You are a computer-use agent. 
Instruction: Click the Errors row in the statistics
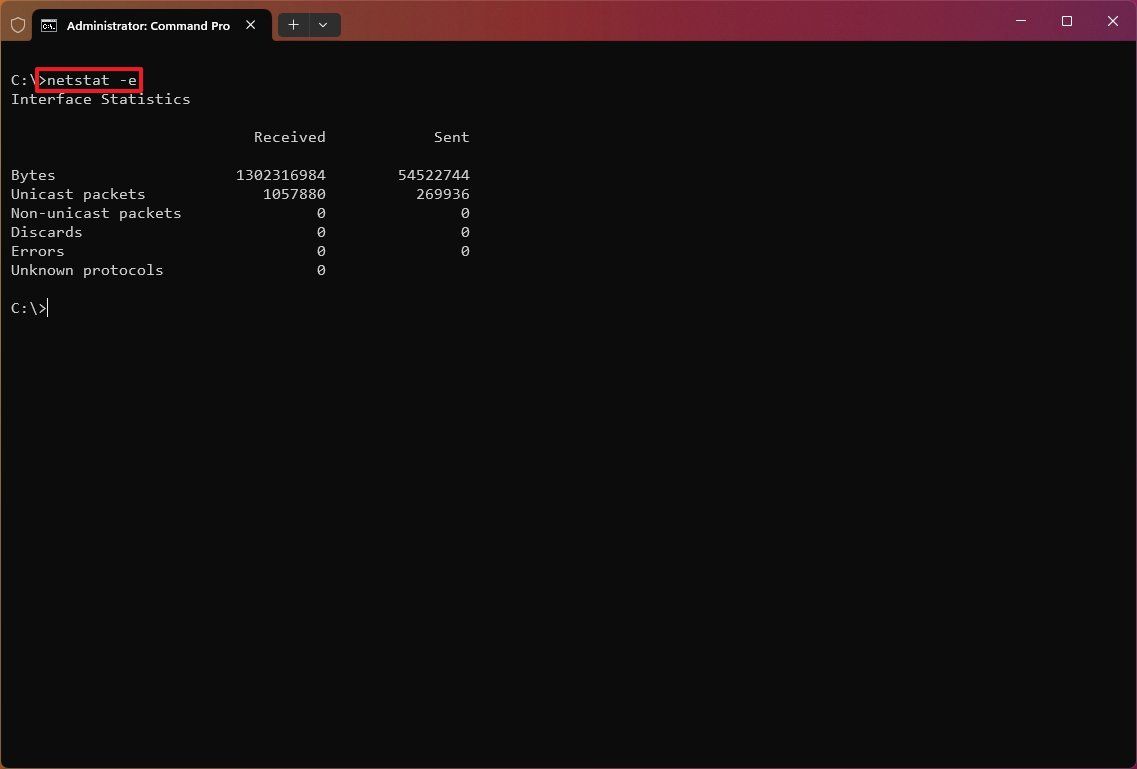point(37,251)
